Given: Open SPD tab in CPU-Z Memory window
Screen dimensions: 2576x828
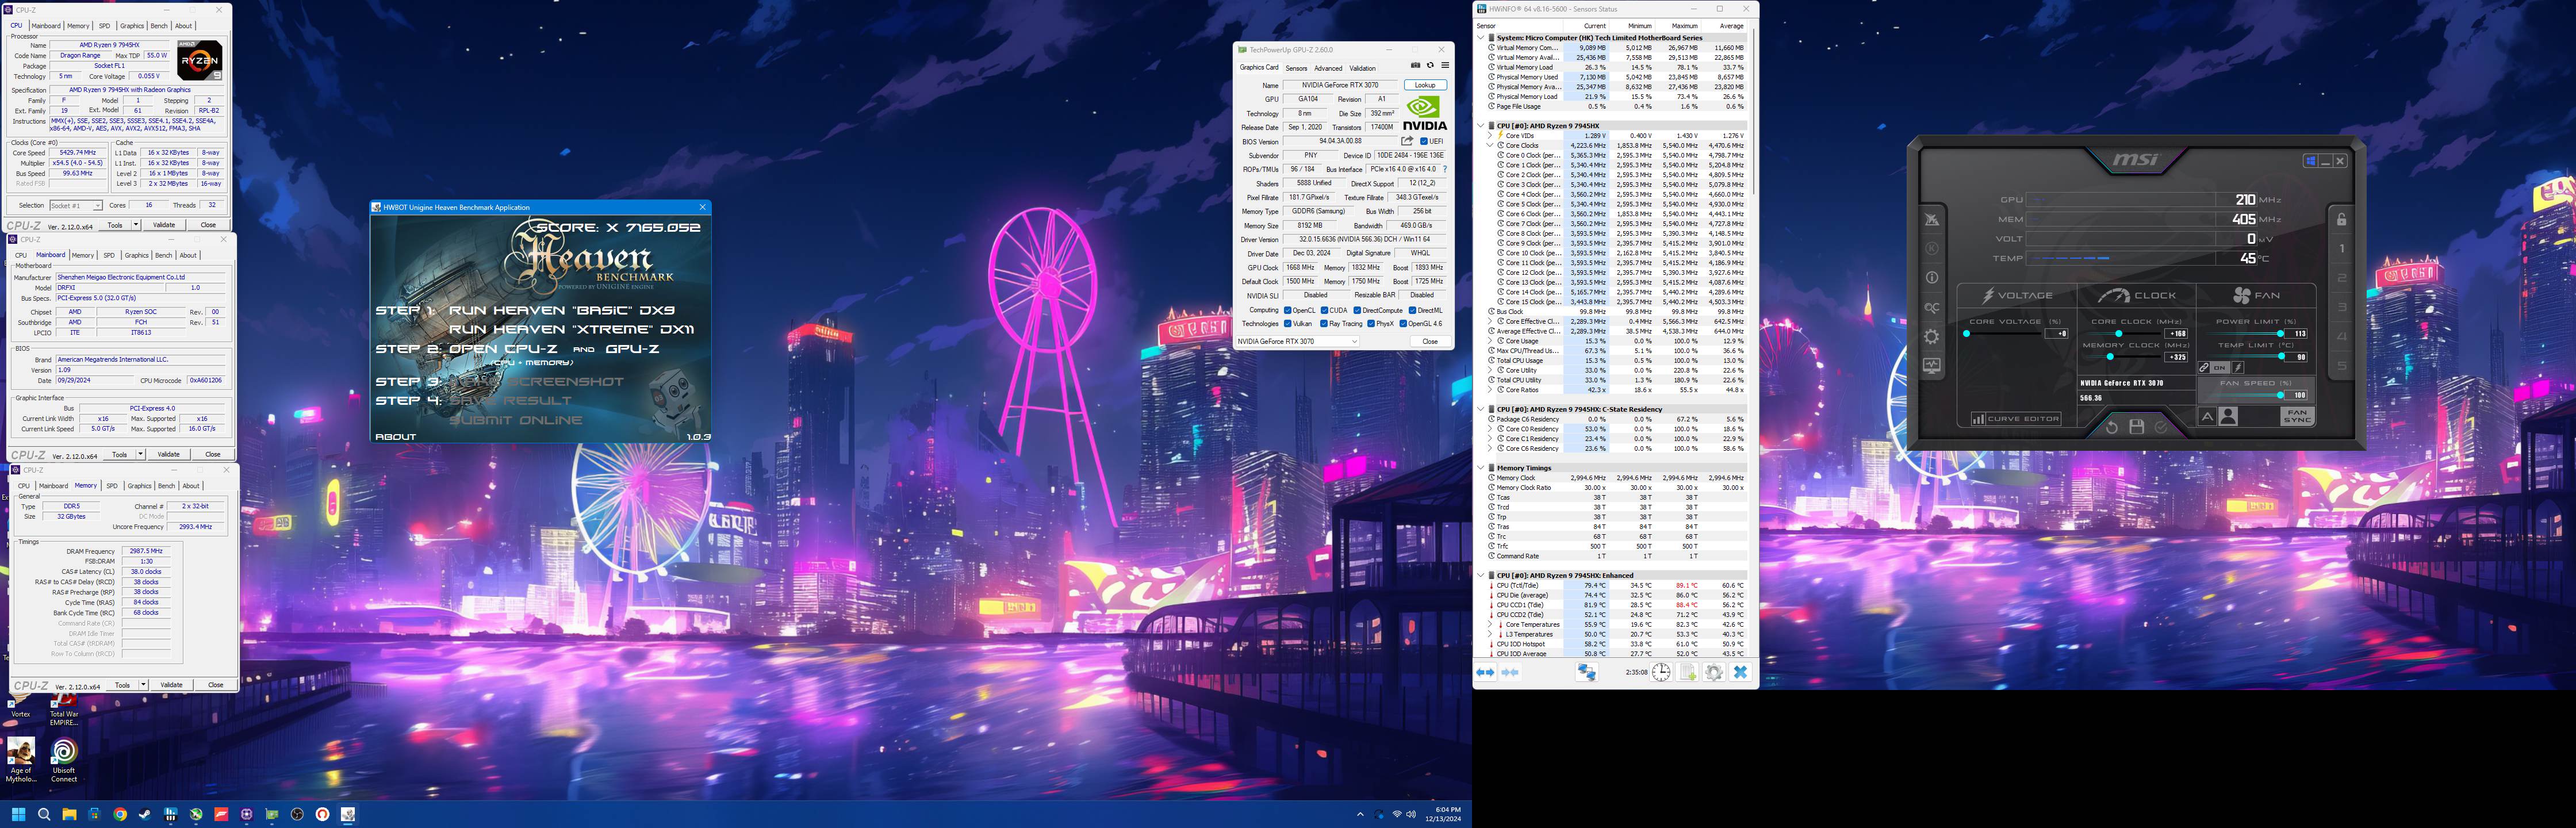Looking at the screenshot, I should pos(112,486).
